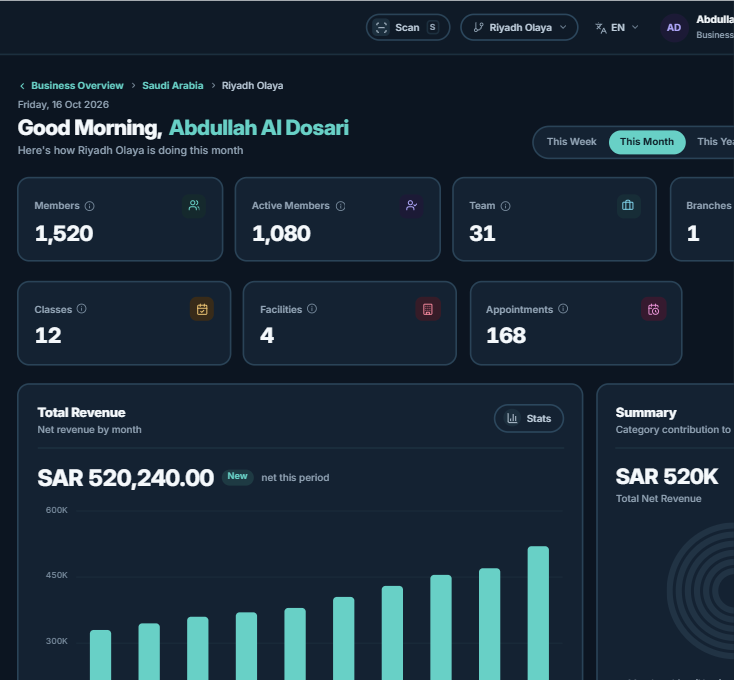The width and height of the screenshot is (734, 680).
Task: Click the Facilities building icon
Action: point(428,309)
